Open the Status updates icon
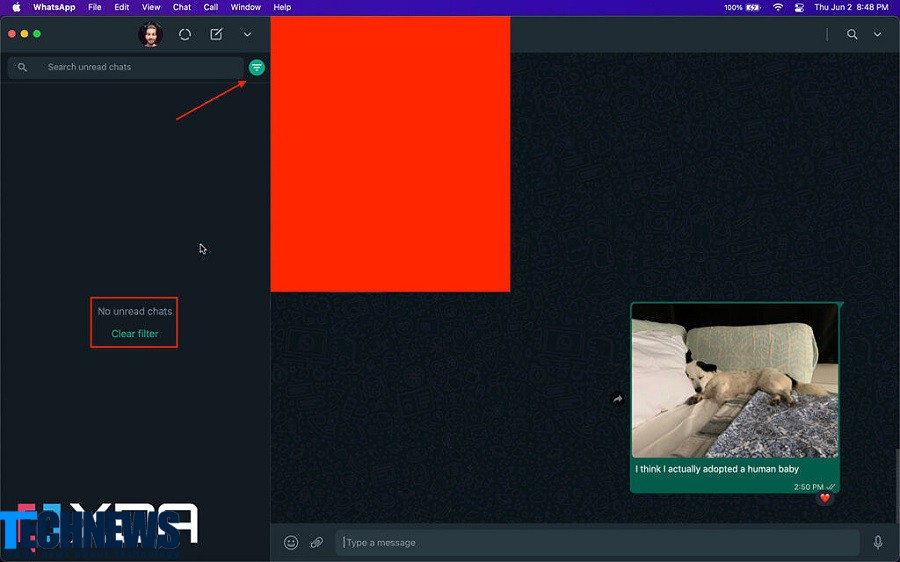 coord(185,34)
